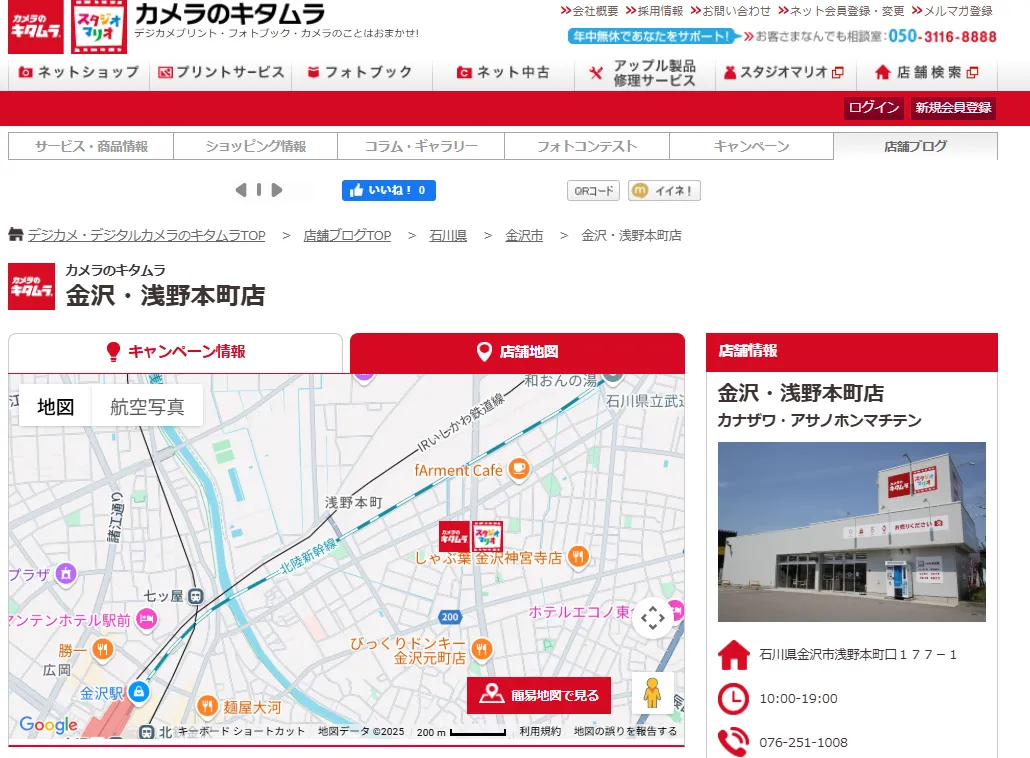The width and height of the screenshot is (1030, 758).
Task: Click the phone icon beside 076-251-1008
Action: pos(733,742)
